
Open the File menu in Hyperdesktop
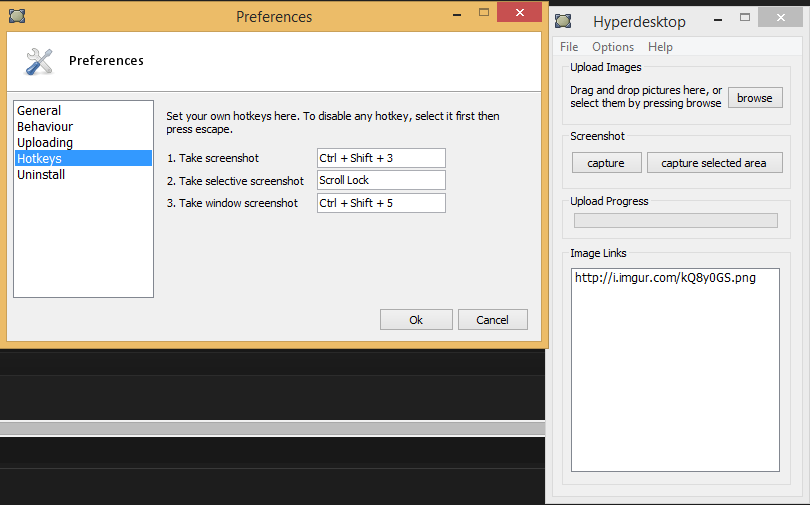tap(569, 47)
